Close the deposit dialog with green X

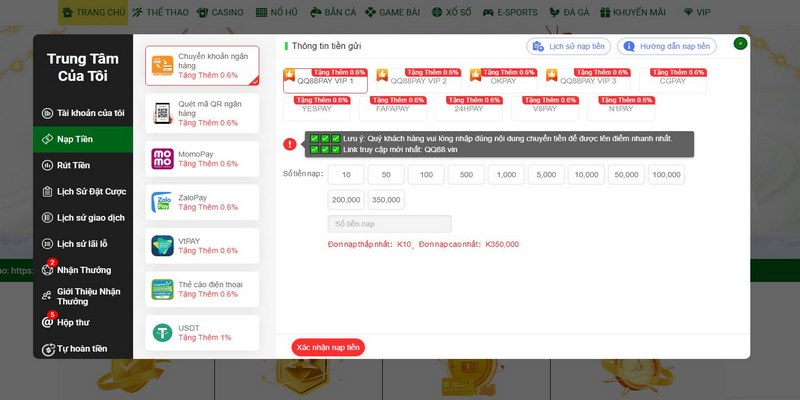740,44
